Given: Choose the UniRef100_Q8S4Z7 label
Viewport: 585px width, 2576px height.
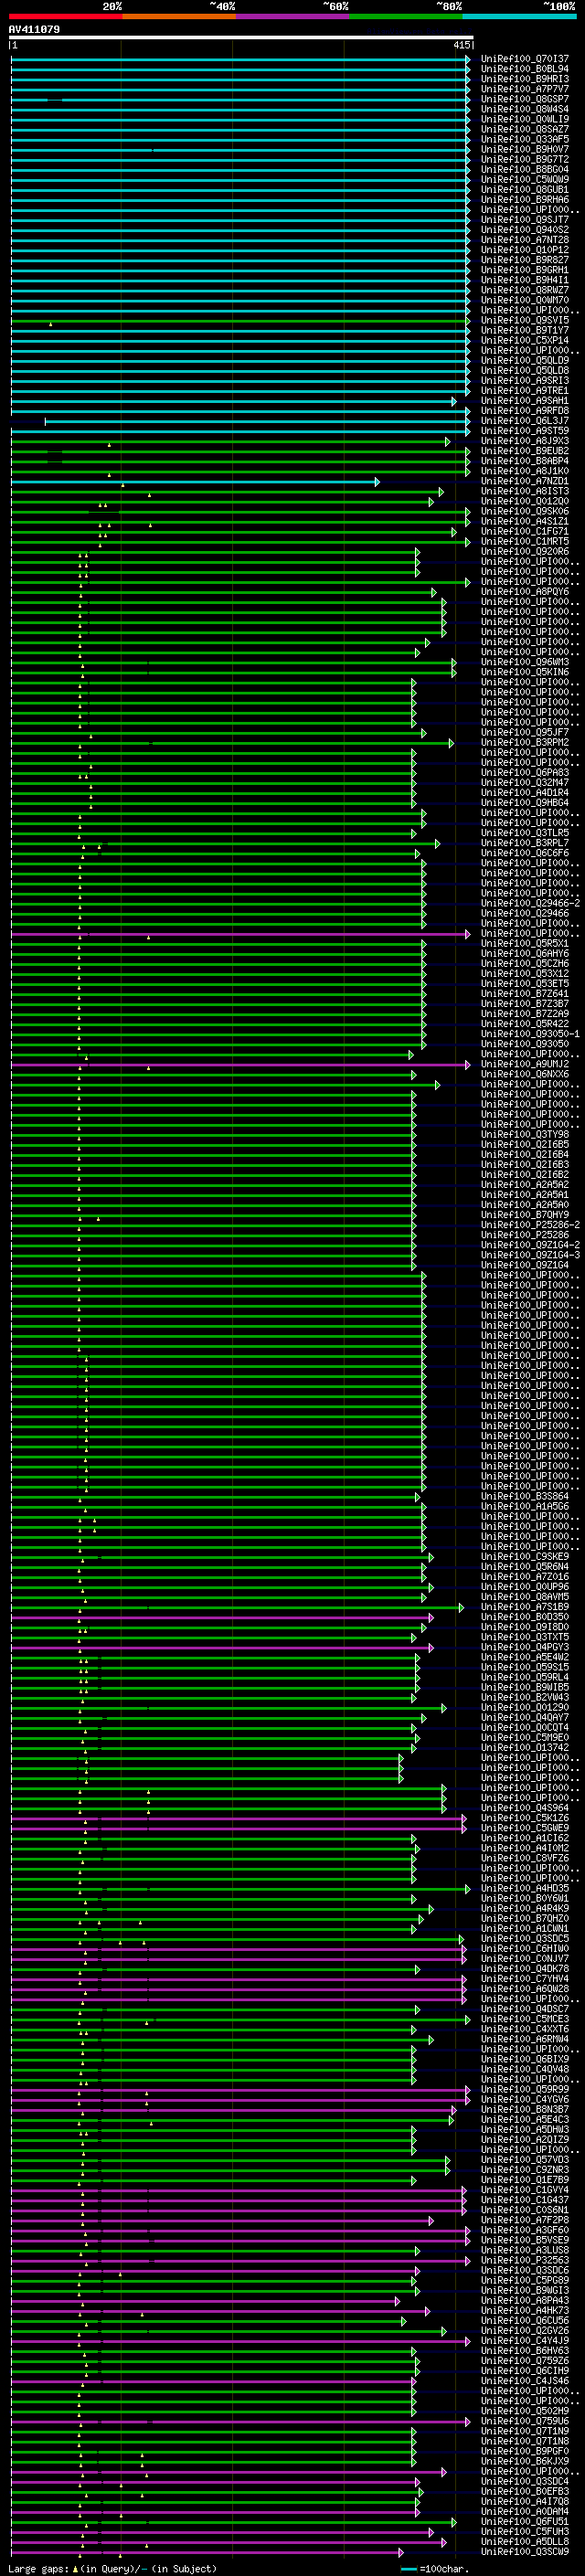Looking at the screenshot, I should pyautogui.click(x=525, y=129).
